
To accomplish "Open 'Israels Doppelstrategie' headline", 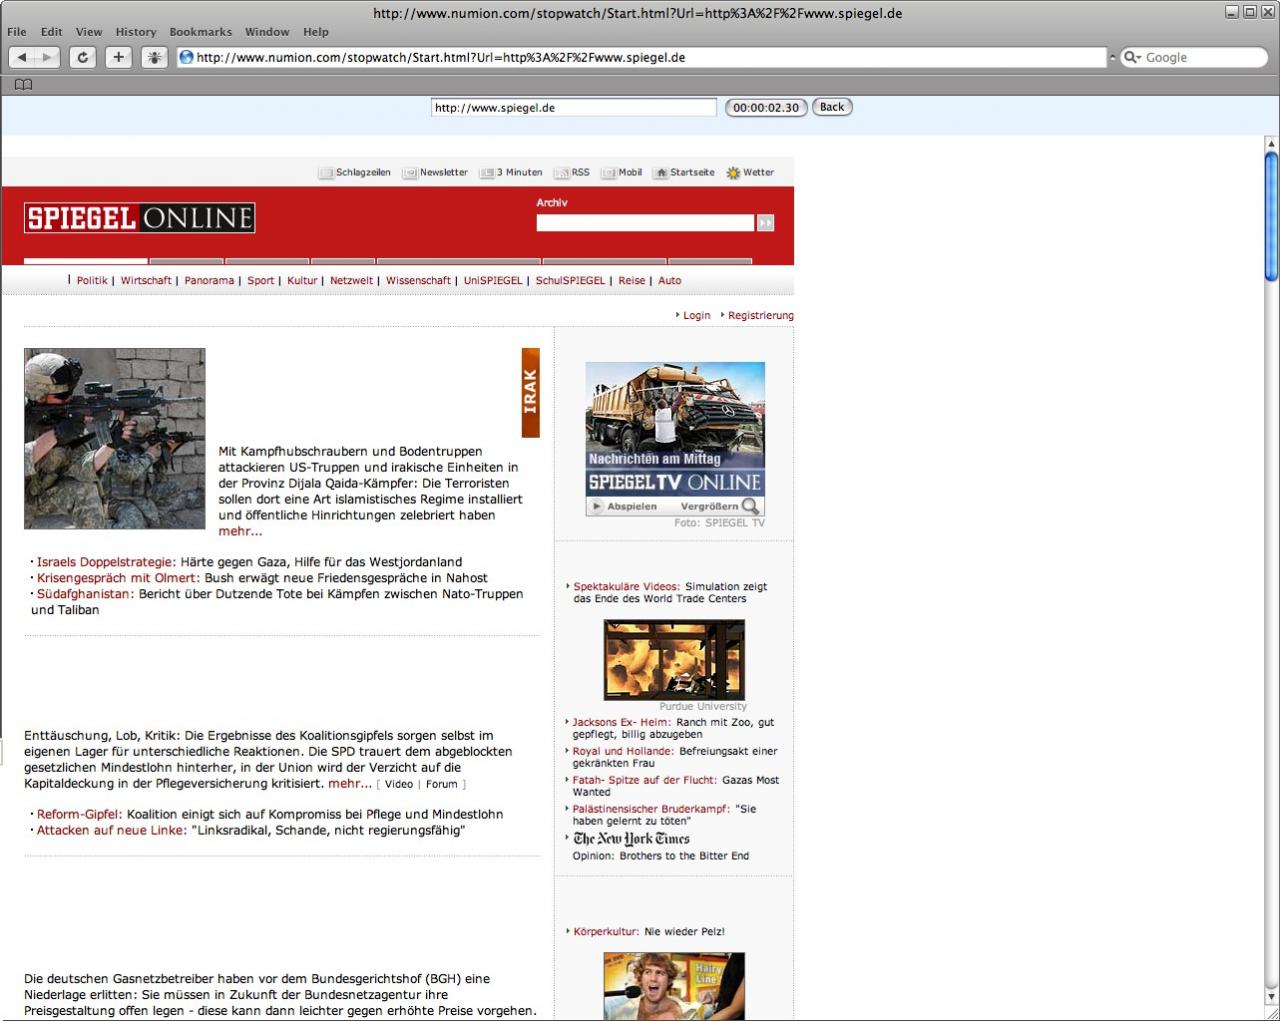I will pos(106,563).
